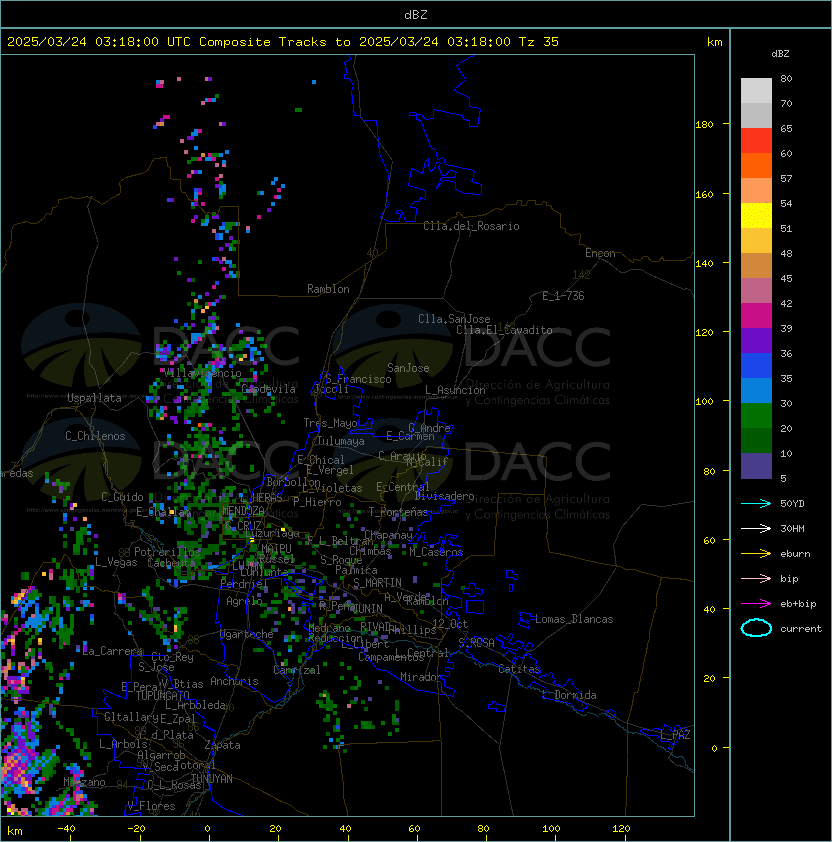Click the 'Clla.del_Rosario' map label

471,226
